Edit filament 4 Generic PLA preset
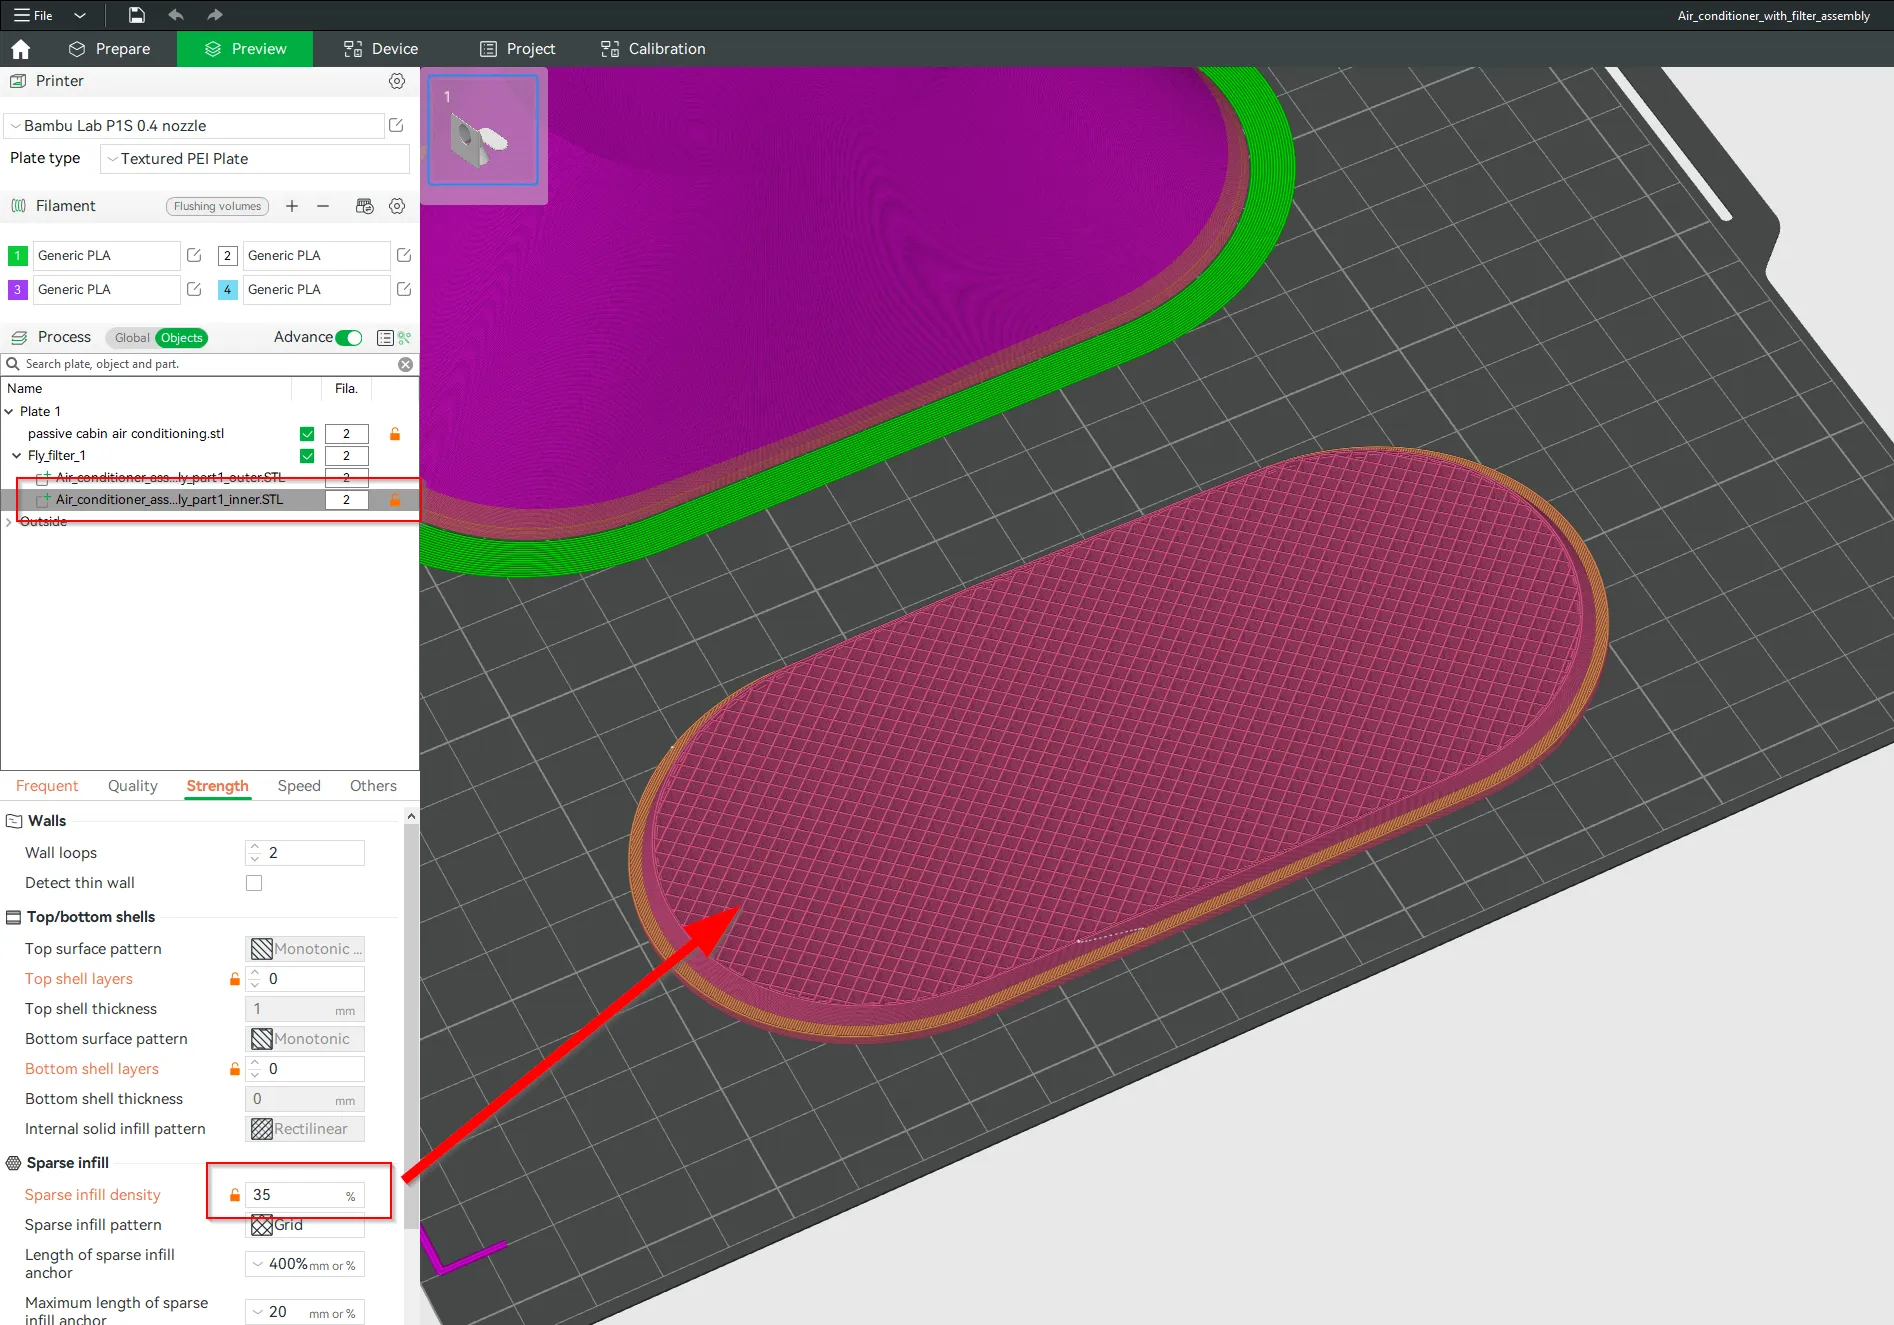Viewport: 1894px width, 1325px height. click(x=404, y=289)
